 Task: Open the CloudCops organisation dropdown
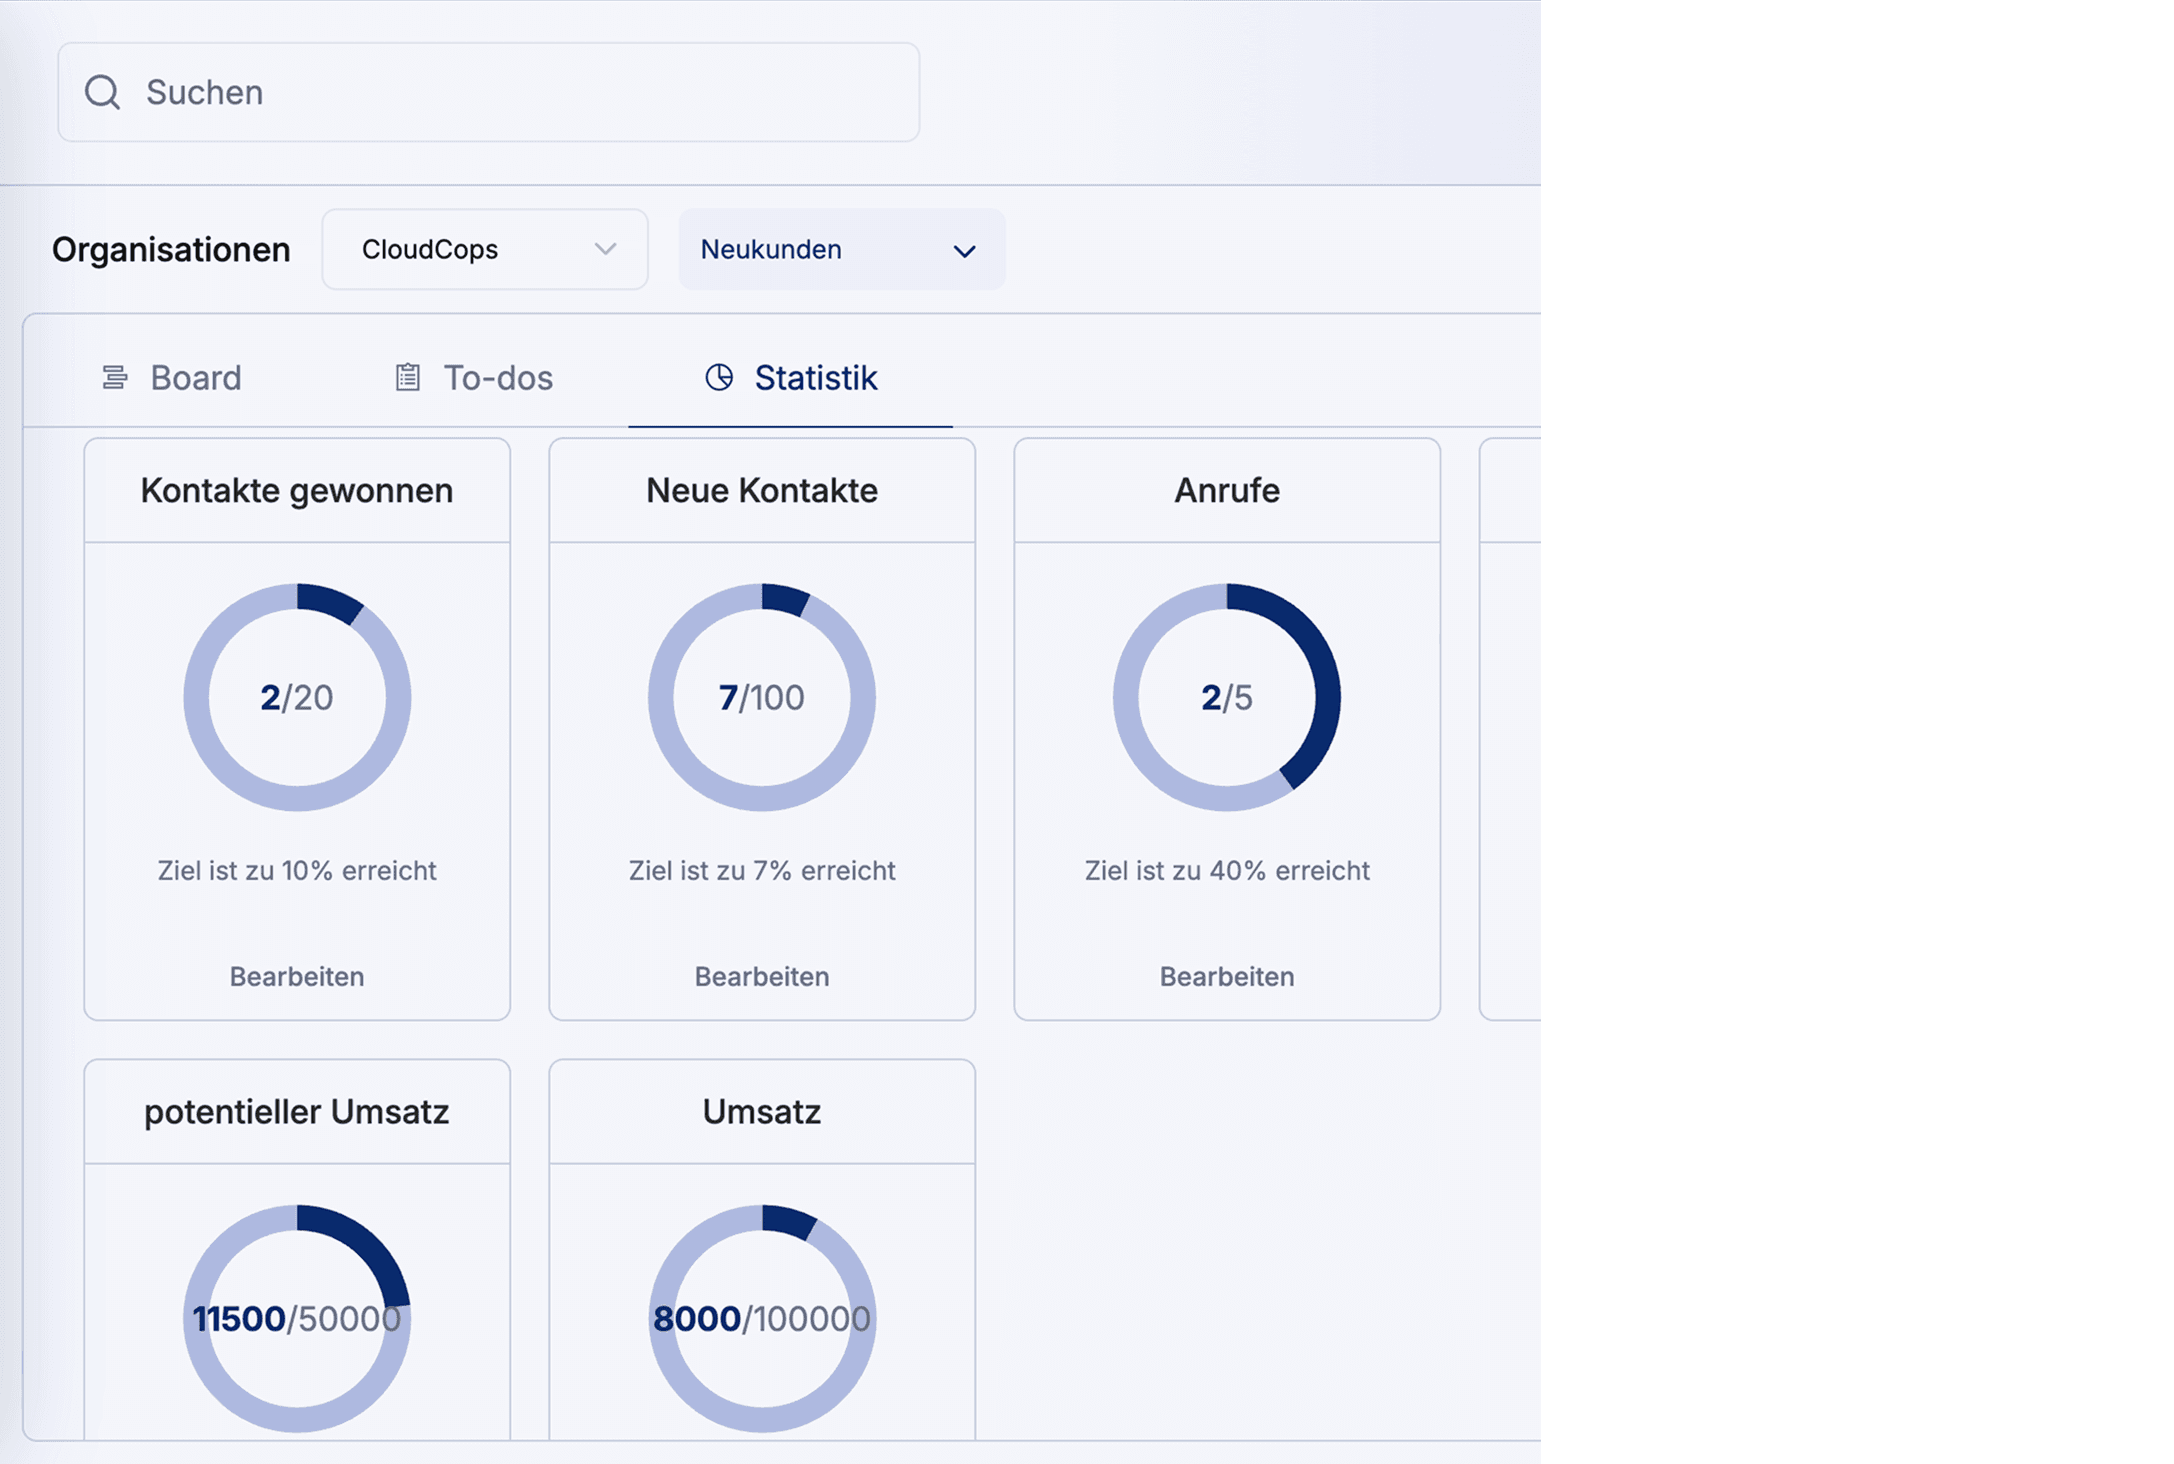(484, 249)
